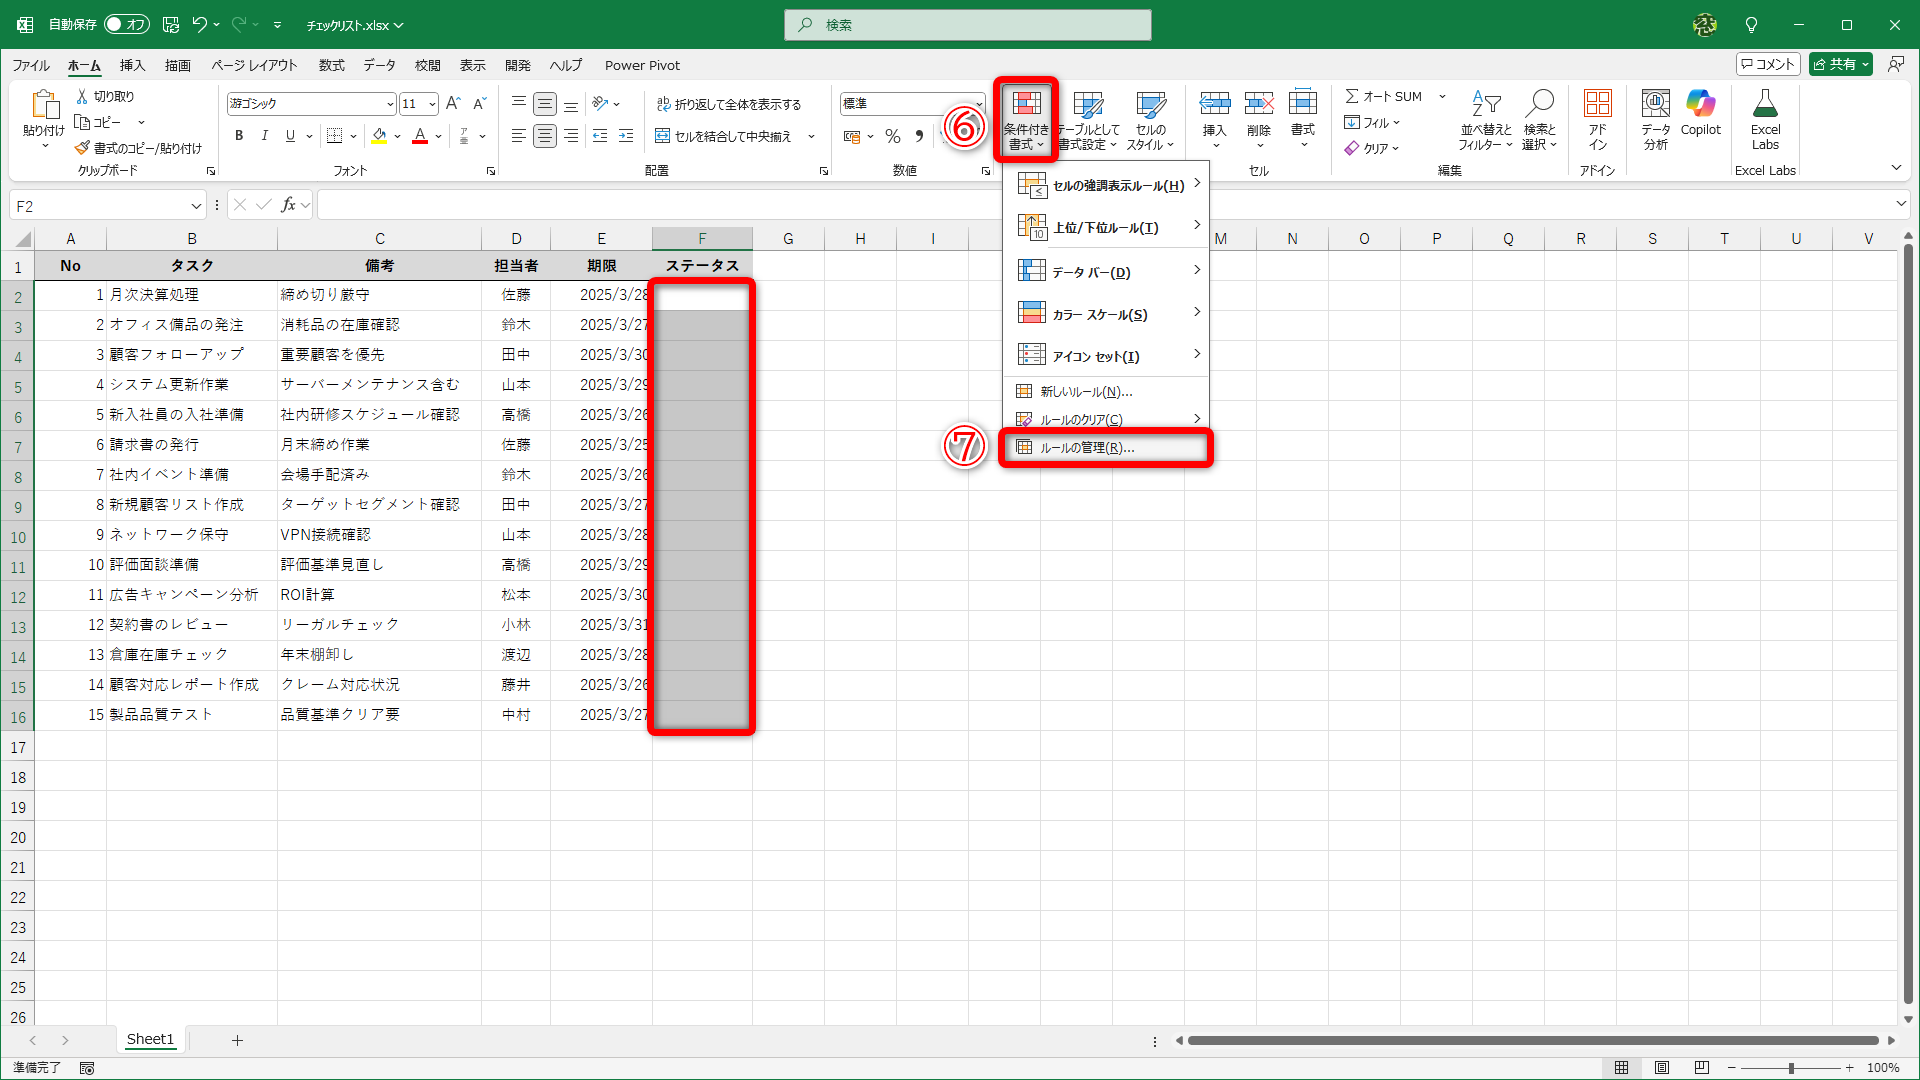Click the Insert Function fx icon
Viewport: 1920px width, 1080px height.
pos(288,205)
